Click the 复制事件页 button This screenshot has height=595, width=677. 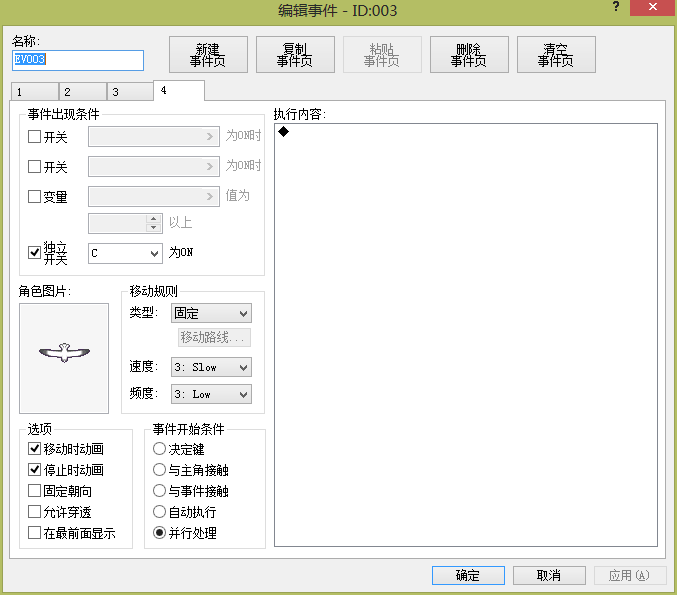[x=295, y=54]
